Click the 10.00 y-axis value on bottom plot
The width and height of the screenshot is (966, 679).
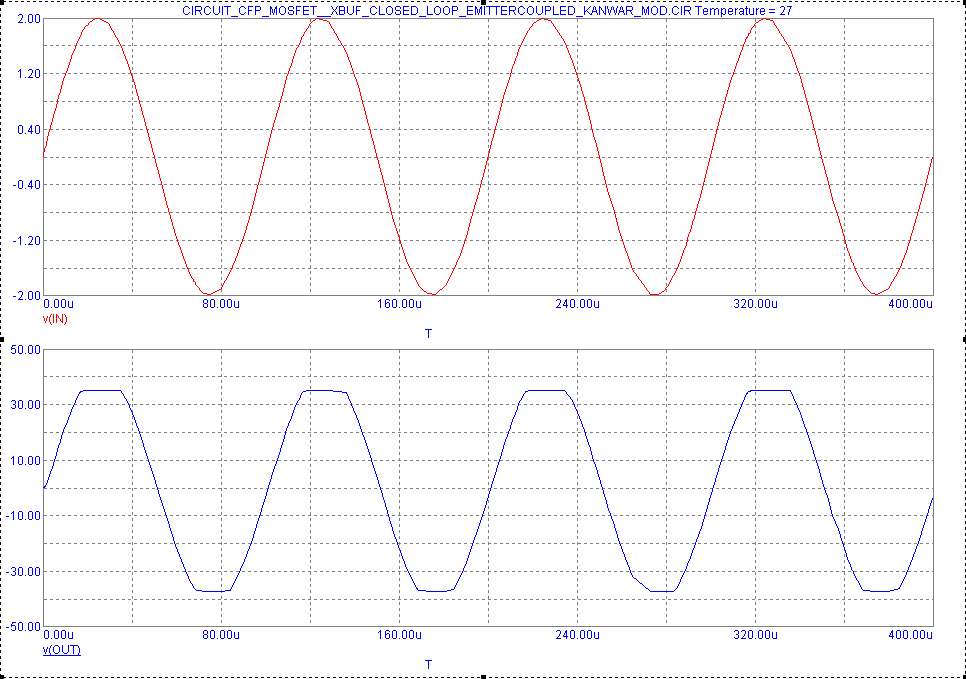point(26,460)
